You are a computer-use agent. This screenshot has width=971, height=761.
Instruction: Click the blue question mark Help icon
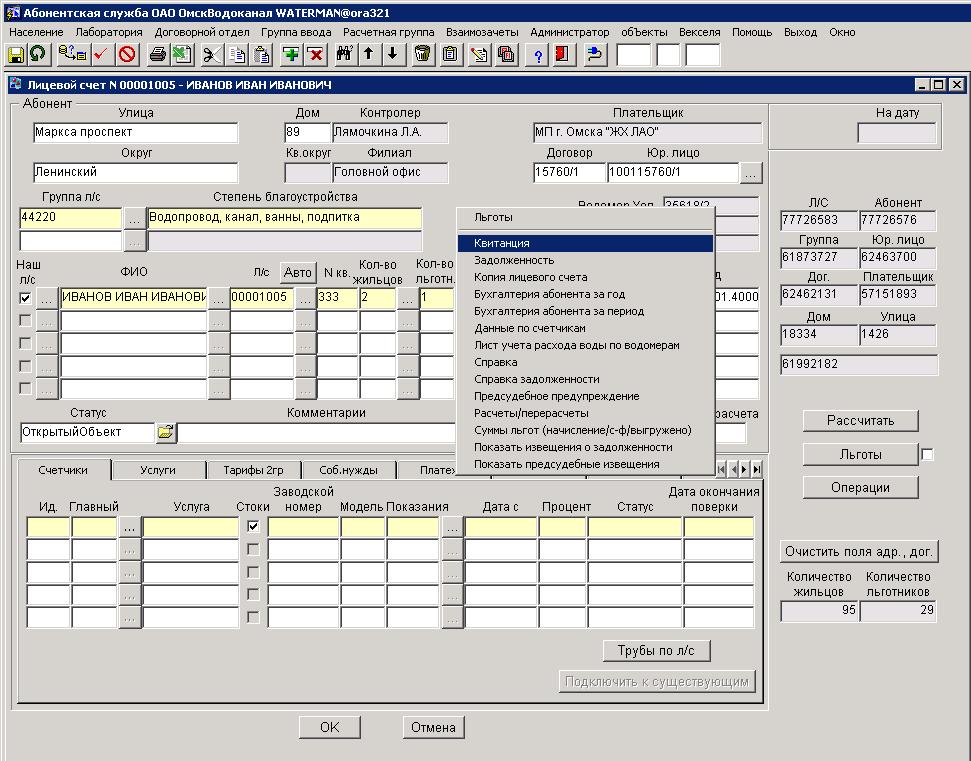click(539, 55)
